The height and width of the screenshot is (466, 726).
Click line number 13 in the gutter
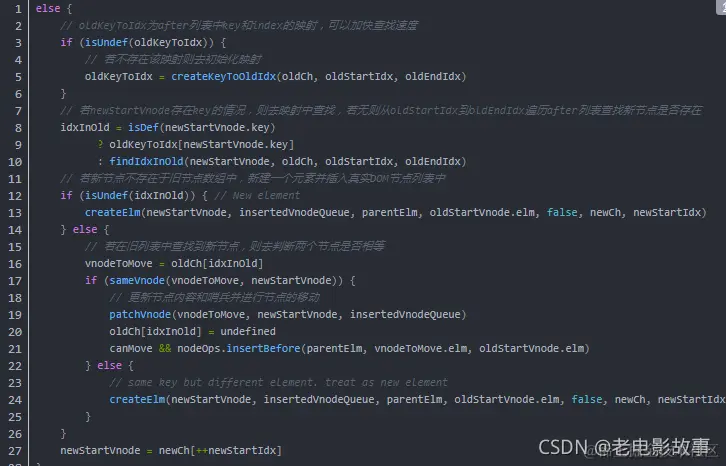tap(15, 213)
